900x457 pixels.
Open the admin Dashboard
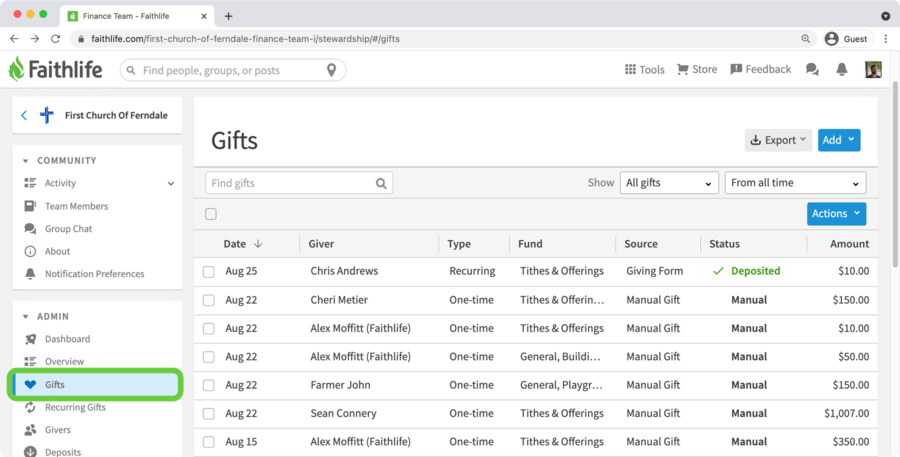point(67,339)
